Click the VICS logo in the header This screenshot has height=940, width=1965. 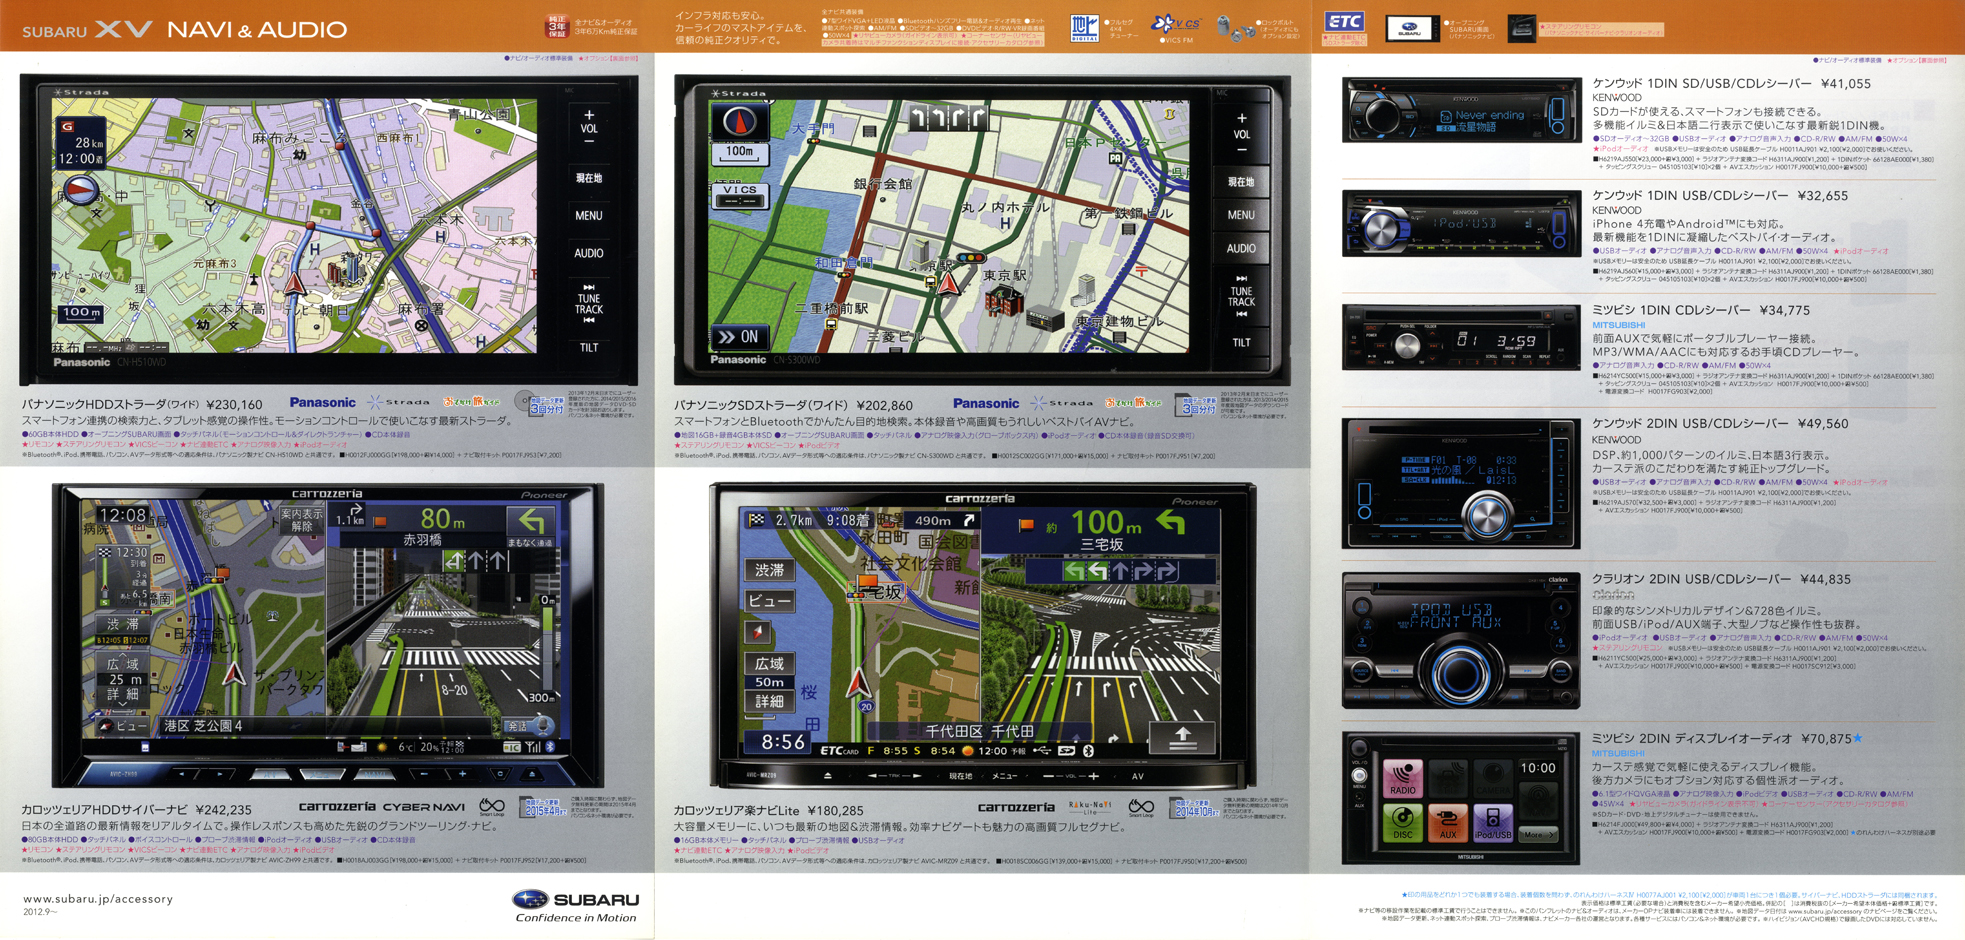point(1175,24)
